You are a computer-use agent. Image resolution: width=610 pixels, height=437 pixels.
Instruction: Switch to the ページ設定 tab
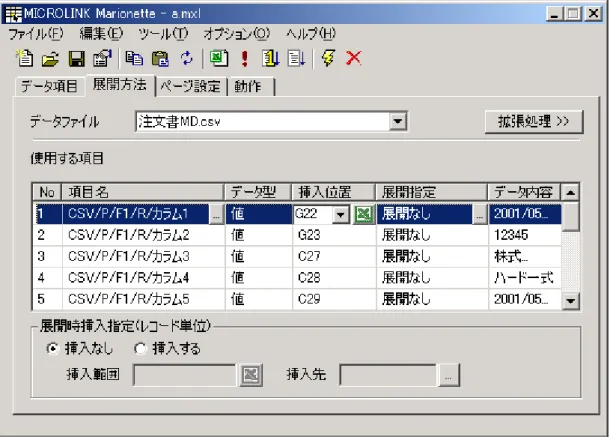[191, 86]
